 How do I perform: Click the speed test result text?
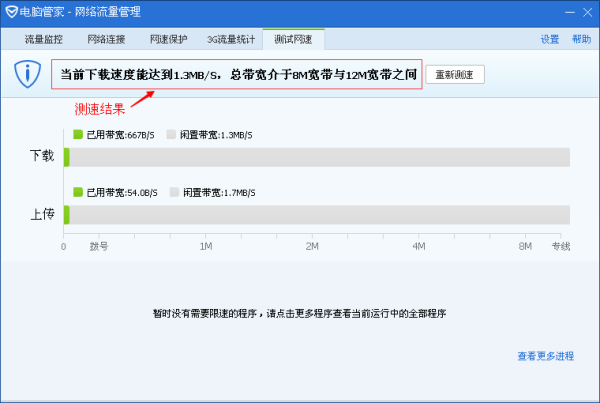point(238,74)
